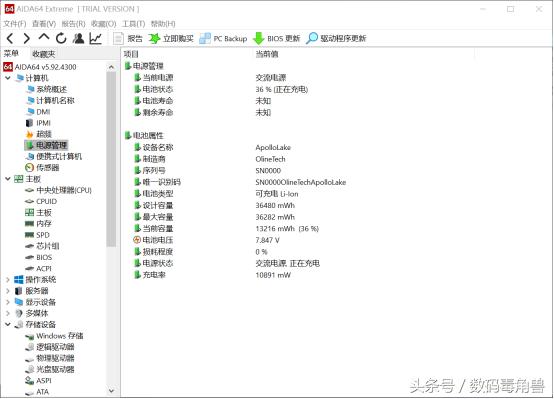Click BIOS 更新 toolbar button
The image size is (554, 399).
(x=277, y=39)
